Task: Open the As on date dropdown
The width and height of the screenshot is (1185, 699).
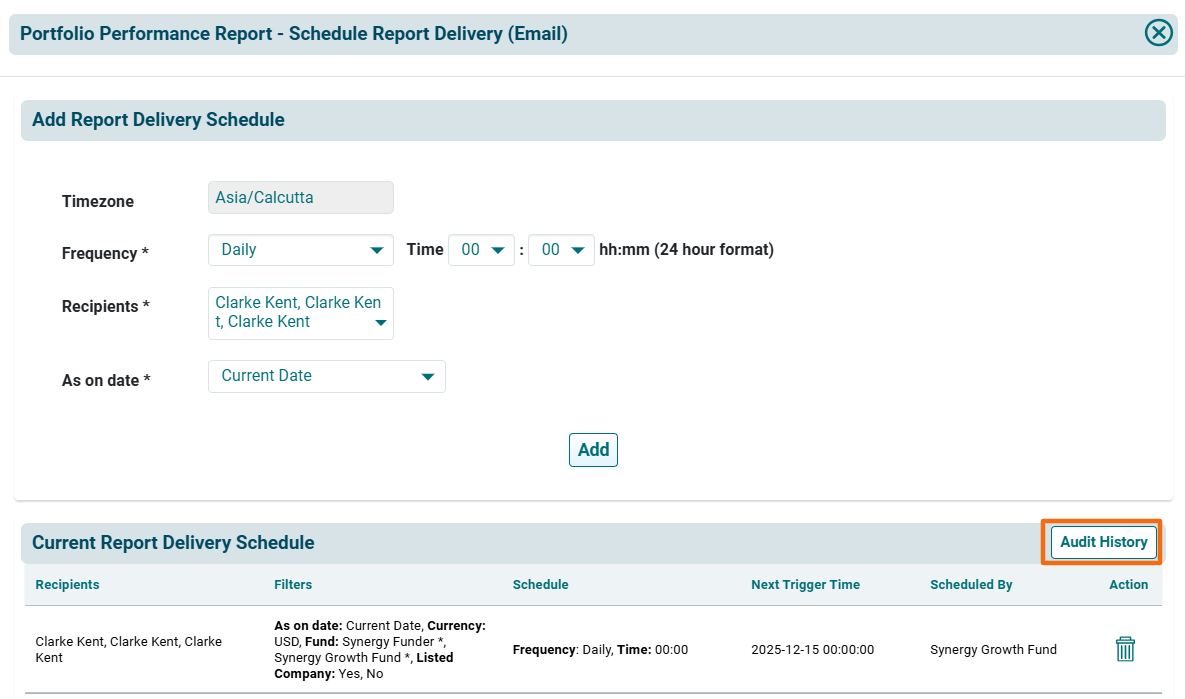Action: [326, 376]
